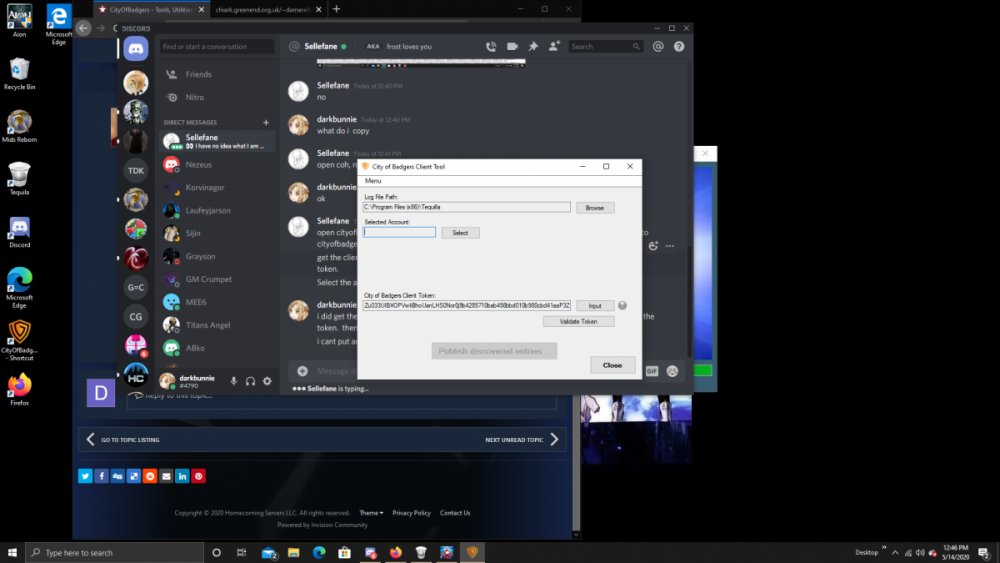Image resolution: width=1000 pixels, height=563 pixels.
Task: Open pinned messages in Discord
Action: coord(533,47)
